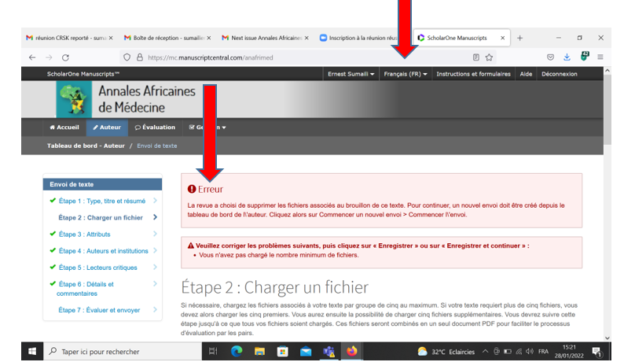
Task: Open the Ernest Sumaili user dropdown
Action: (351, 74)
